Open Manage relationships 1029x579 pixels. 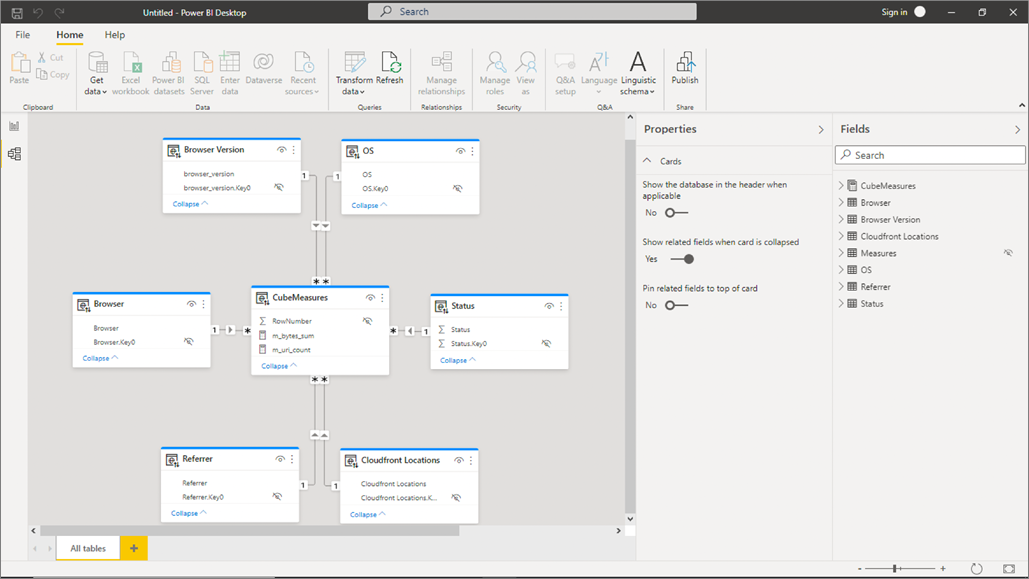tap(442, 74)
